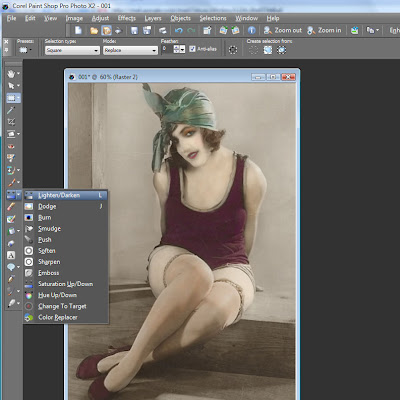Choose Burn from the tool flyout
Image resolution: width=400 pixels, height=400 pixels.
click(66, 217)
